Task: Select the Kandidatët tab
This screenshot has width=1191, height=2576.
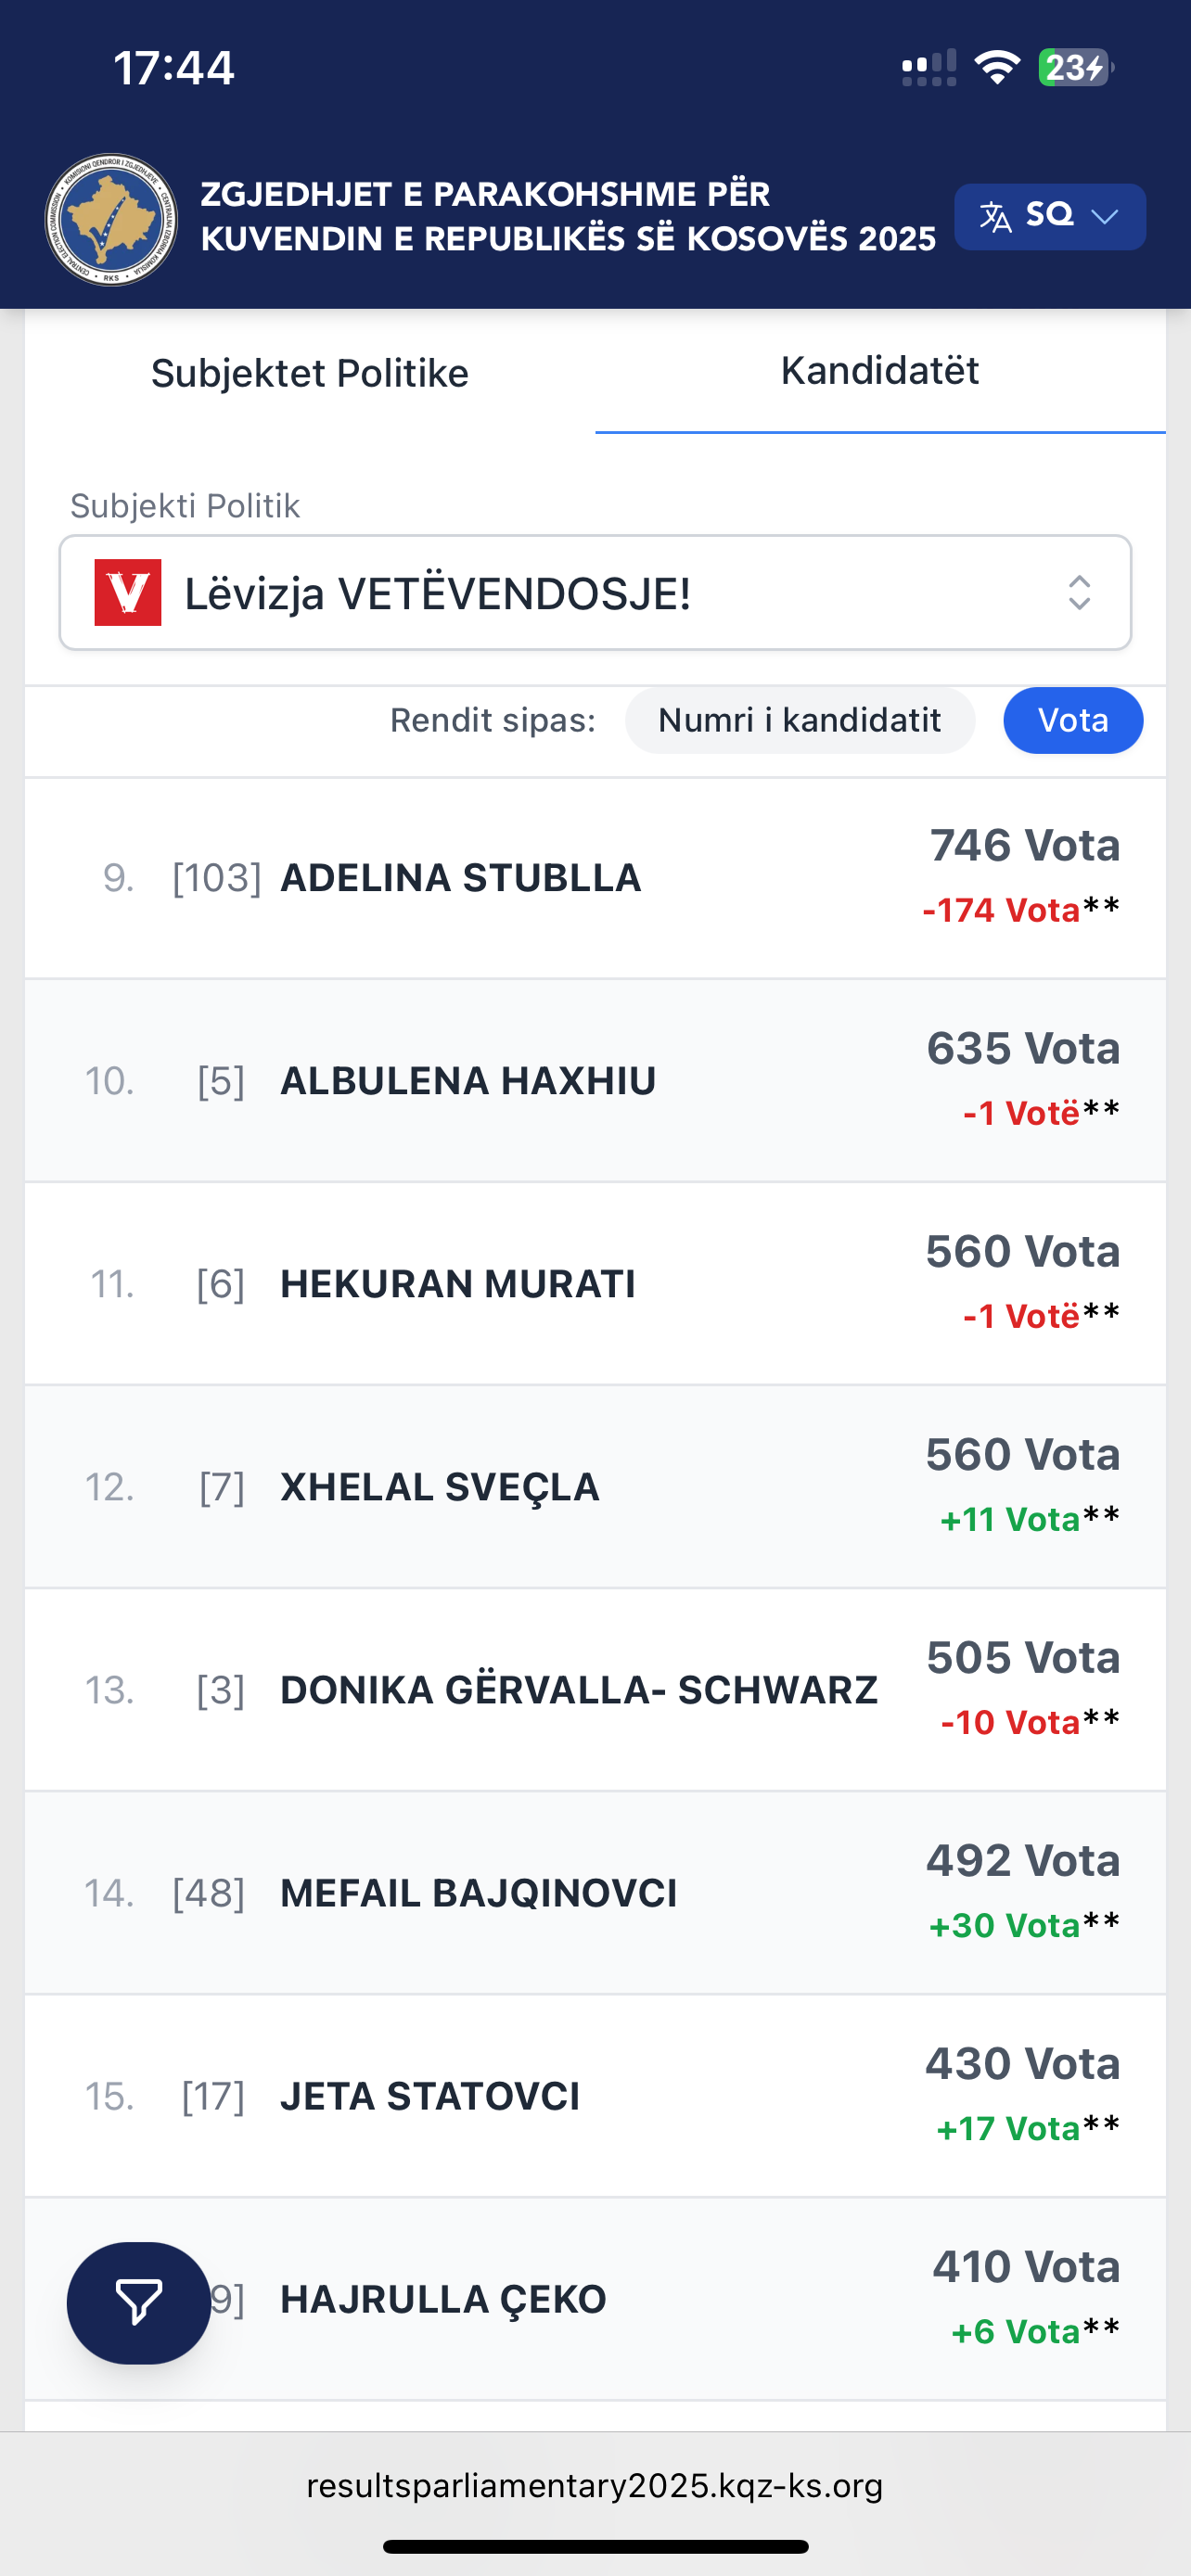Action: pos(879,371)
